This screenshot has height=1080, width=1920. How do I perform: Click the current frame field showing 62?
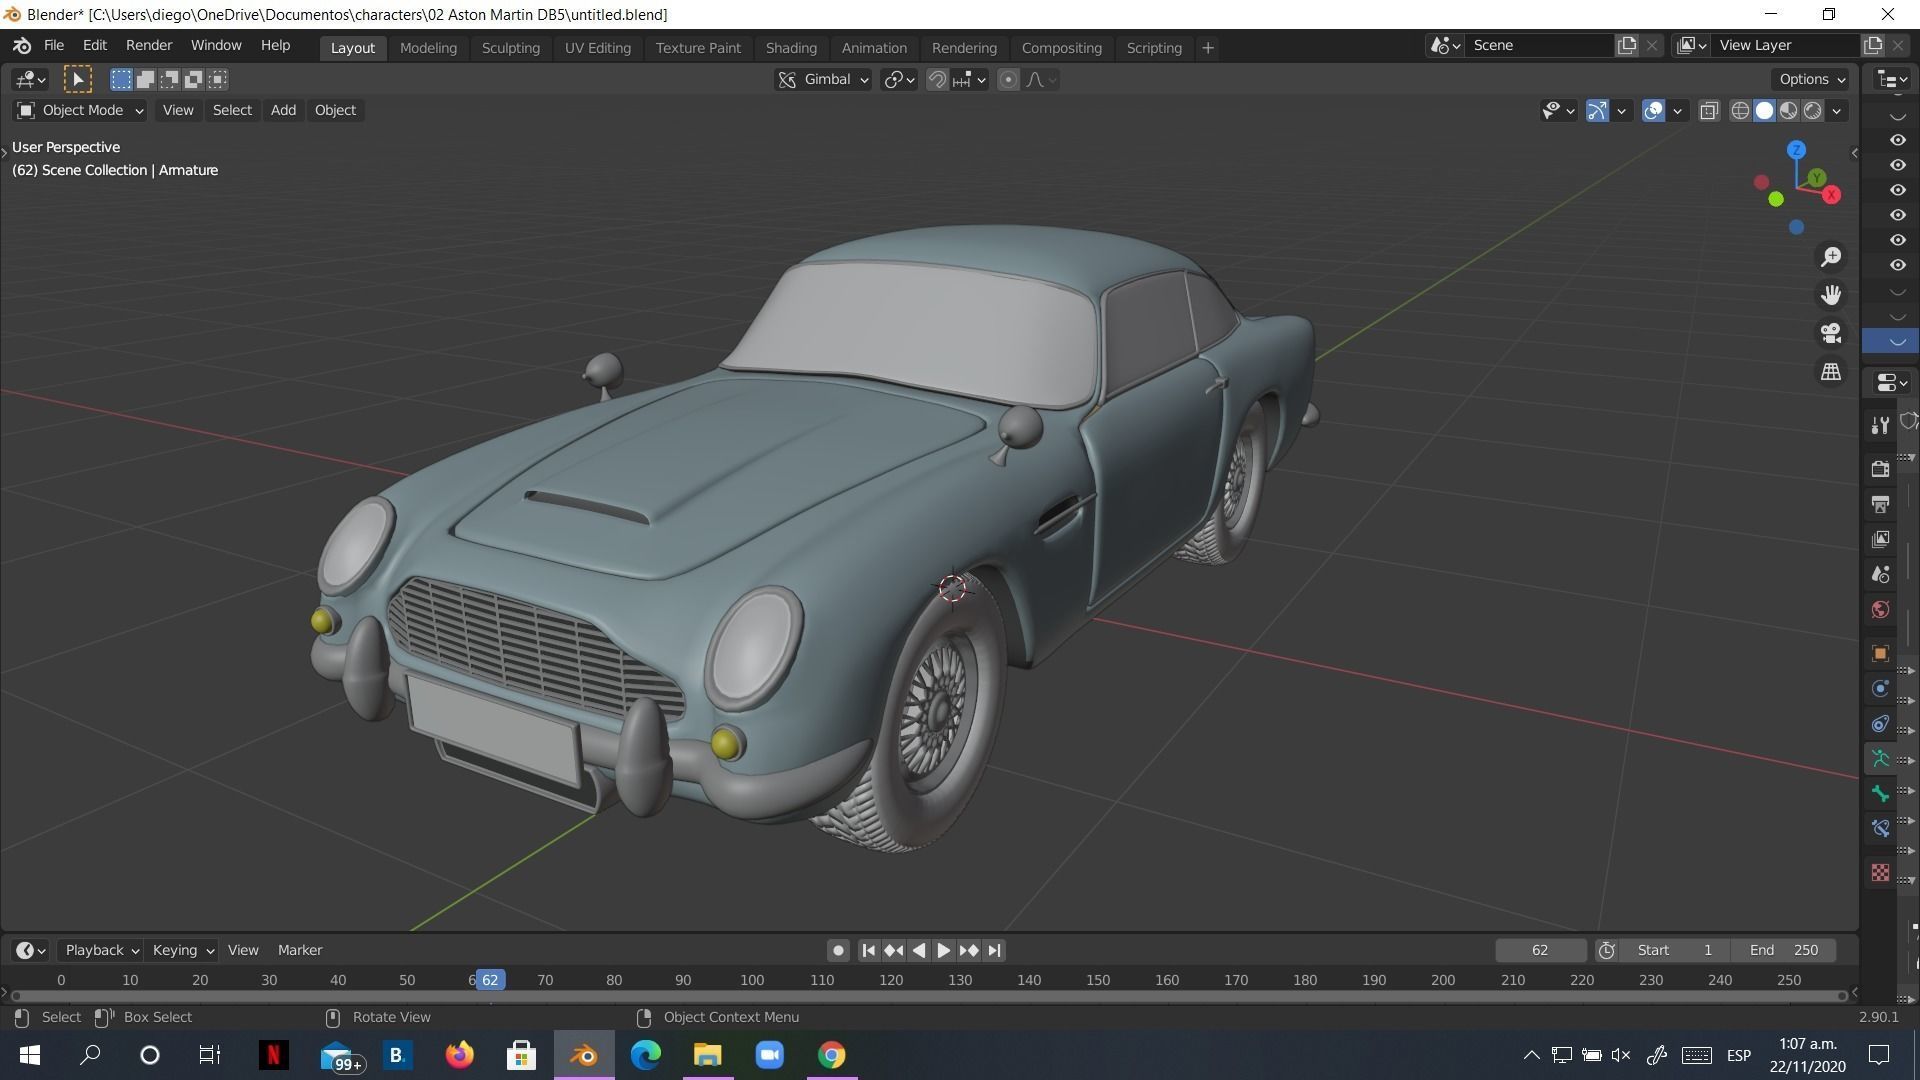(x=1540, y=950)
